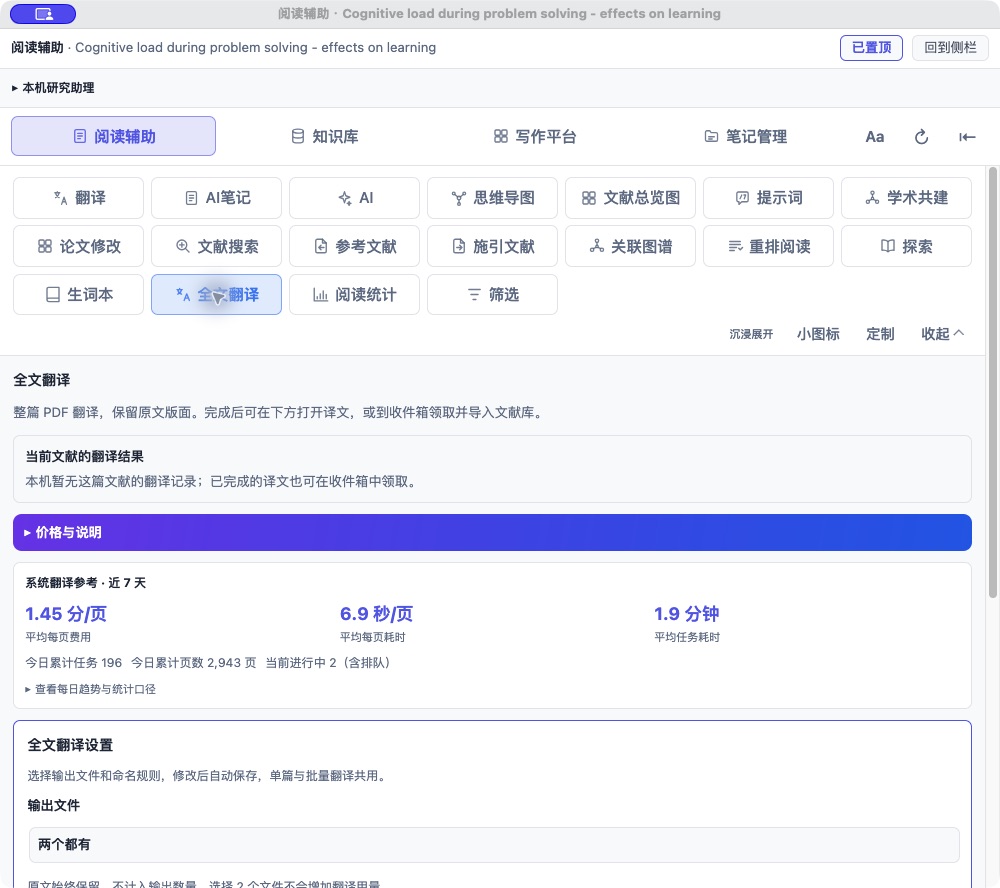Open the 思维导图 mind map tool
Screen dimensions: 1000x888
tap(492, 198)
